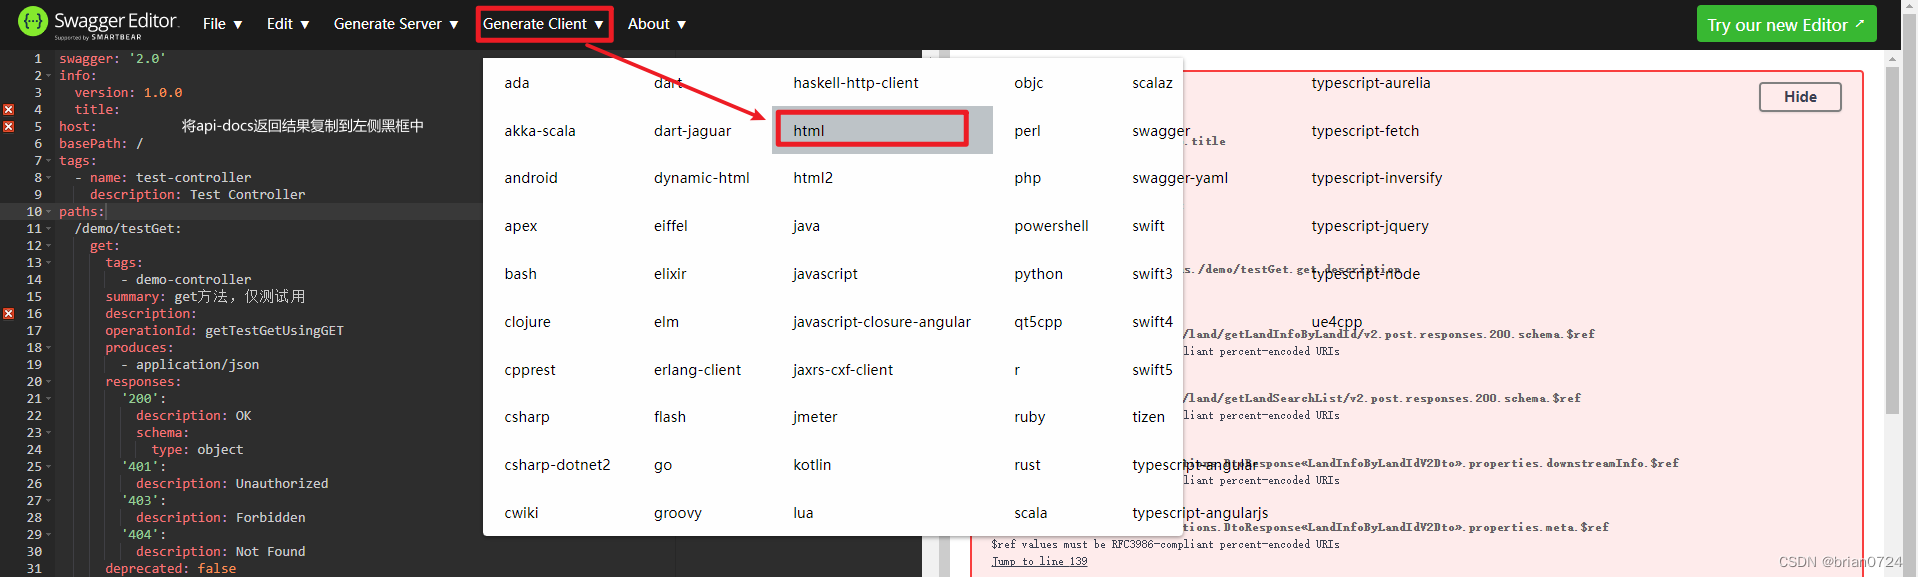Choose typescript-jquery generator
The image size is (1918, 577).
1369,226
